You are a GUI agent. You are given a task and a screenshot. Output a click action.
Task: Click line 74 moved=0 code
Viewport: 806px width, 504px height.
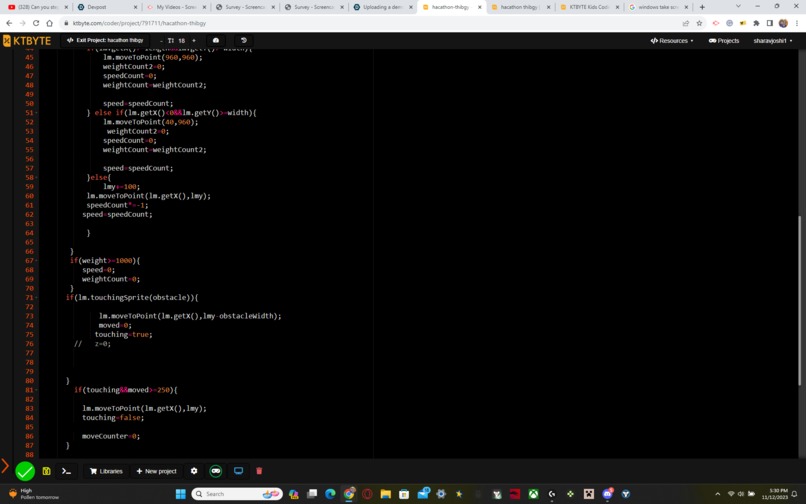click(x=115, y=326)
